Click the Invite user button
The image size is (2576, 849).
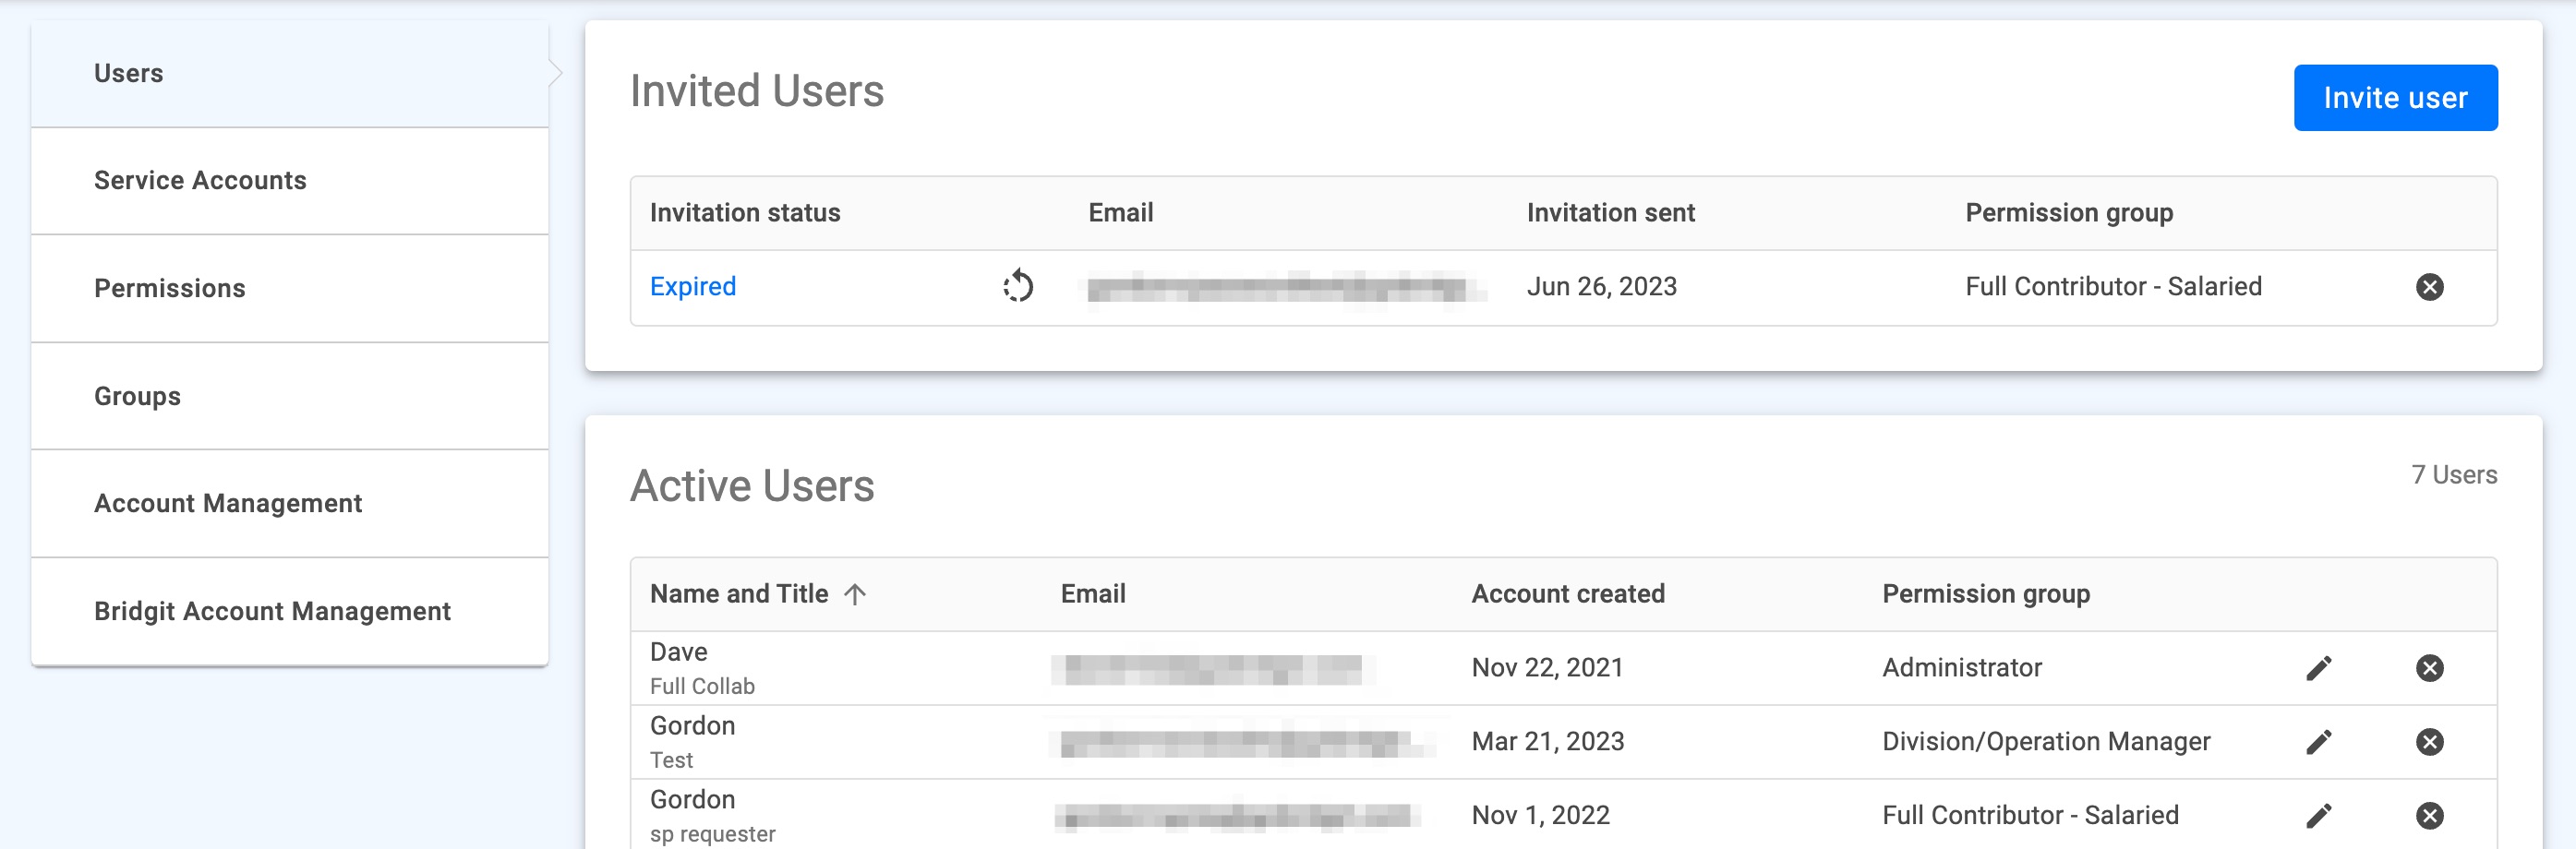coord(2395,98)
